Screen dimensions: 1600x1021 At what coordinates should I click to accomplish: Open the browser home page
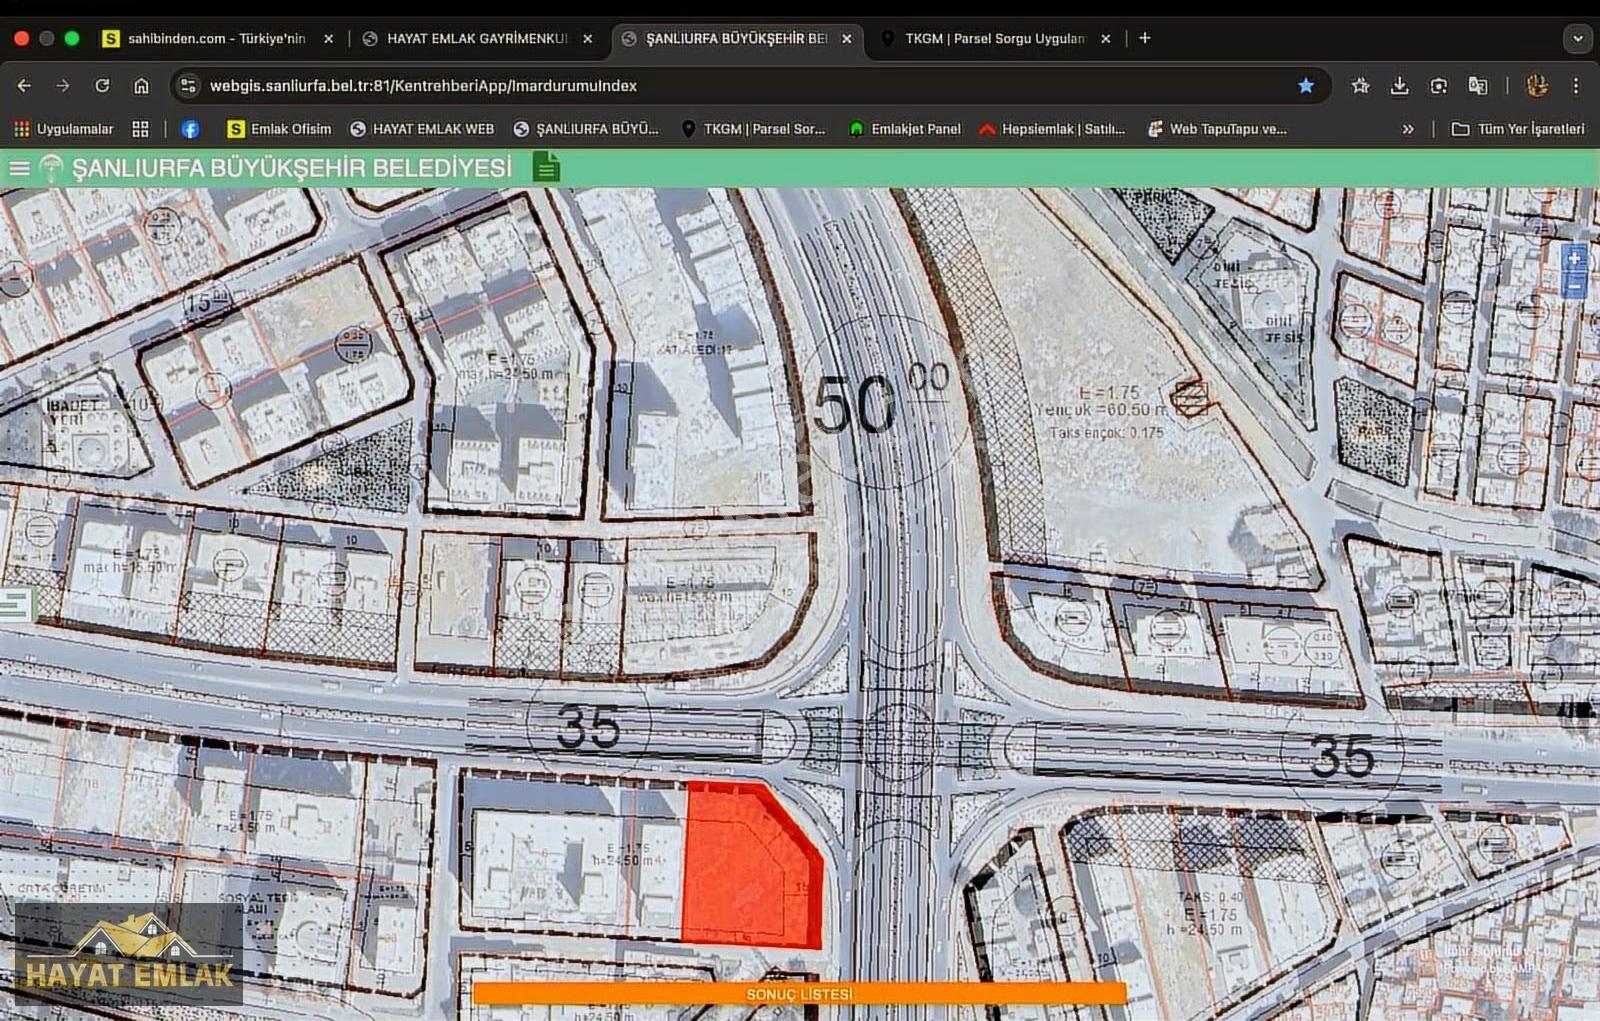click(141, 86)
